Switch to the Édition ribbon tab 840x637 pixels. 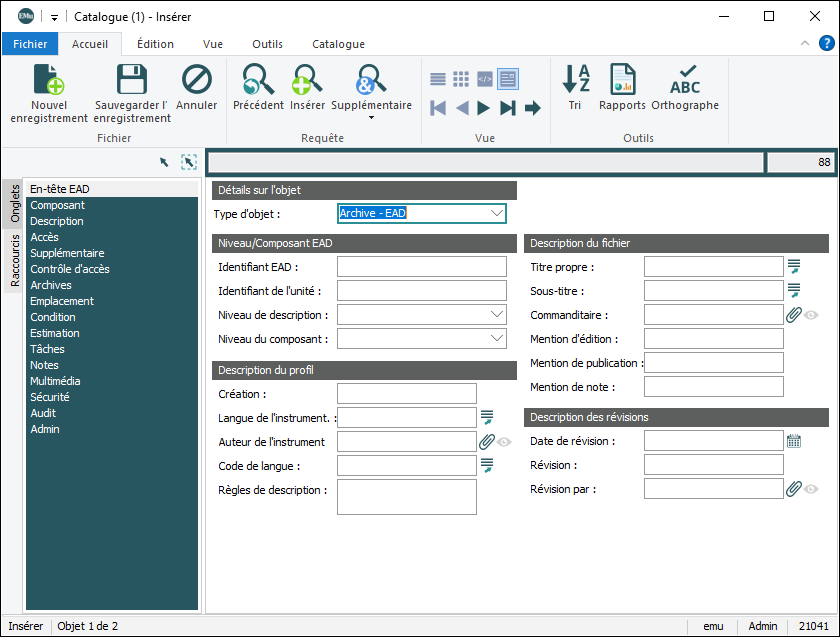[155, 44]
